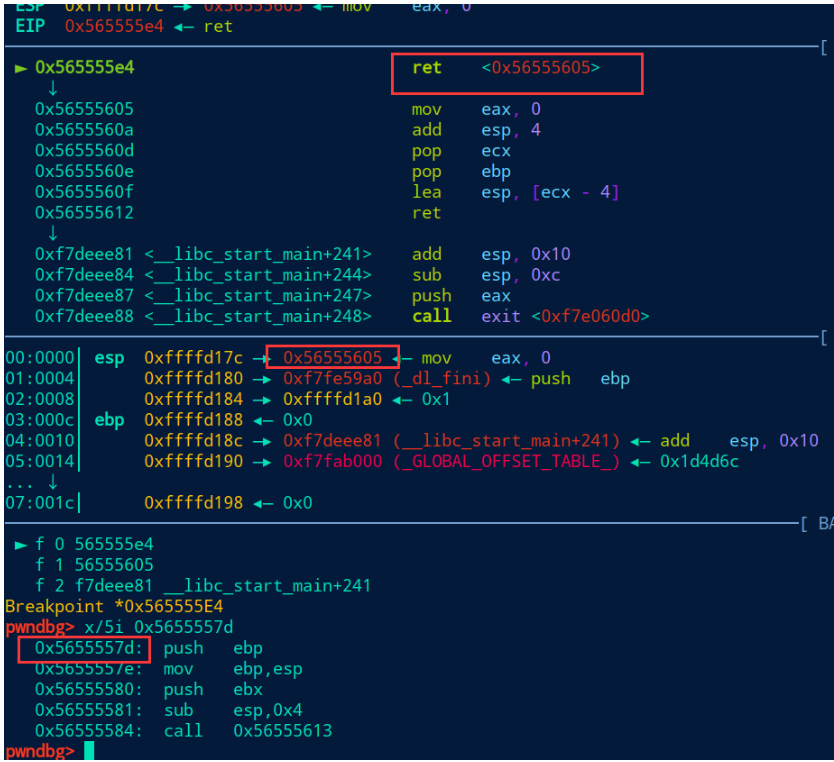Click the 'add esp, 4' instruction

[476, 130]
